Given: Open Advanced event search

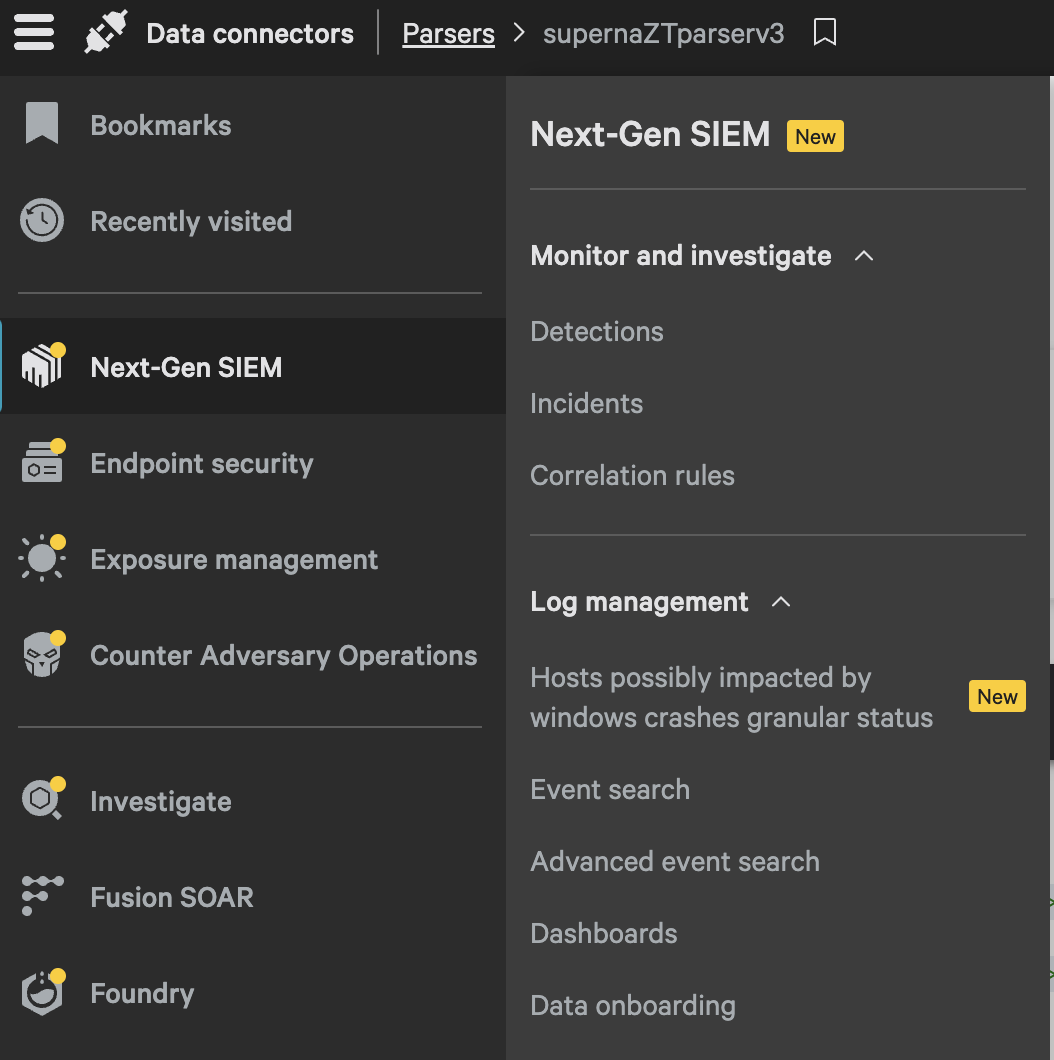Looking at the screenshot, I should pyautogui.click(x=675, y=861).
